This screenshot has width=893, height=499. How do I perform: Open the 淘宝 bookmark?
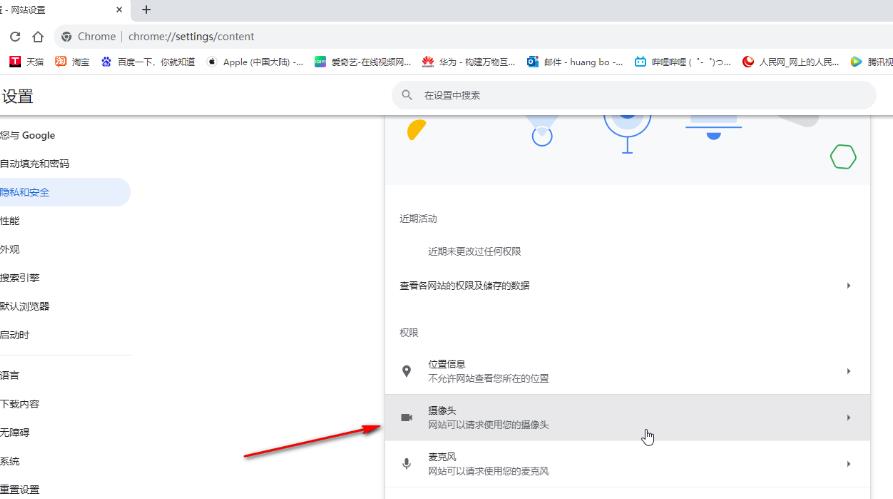pos(72,62)
